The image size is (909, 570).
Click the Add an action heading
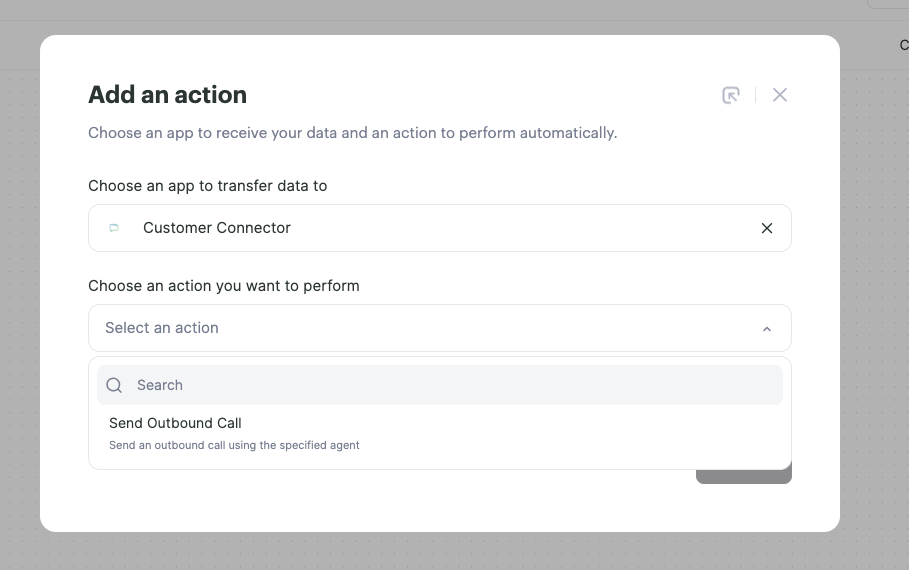point(168,95)
